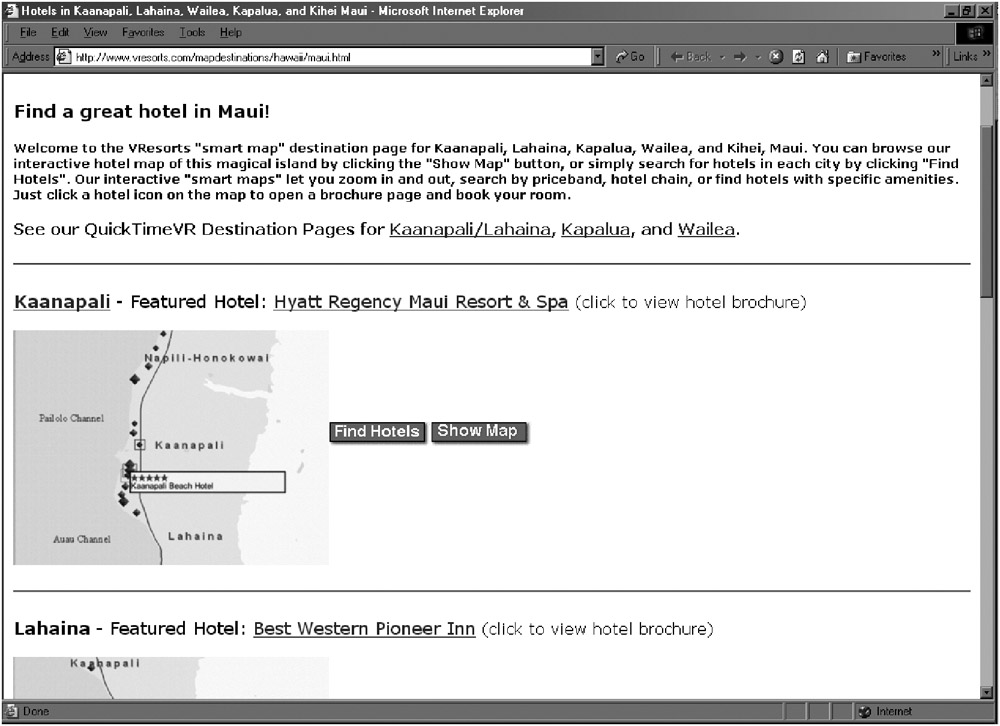Open the Tools menu
1000x726 pixels.
tap(192, 33)
